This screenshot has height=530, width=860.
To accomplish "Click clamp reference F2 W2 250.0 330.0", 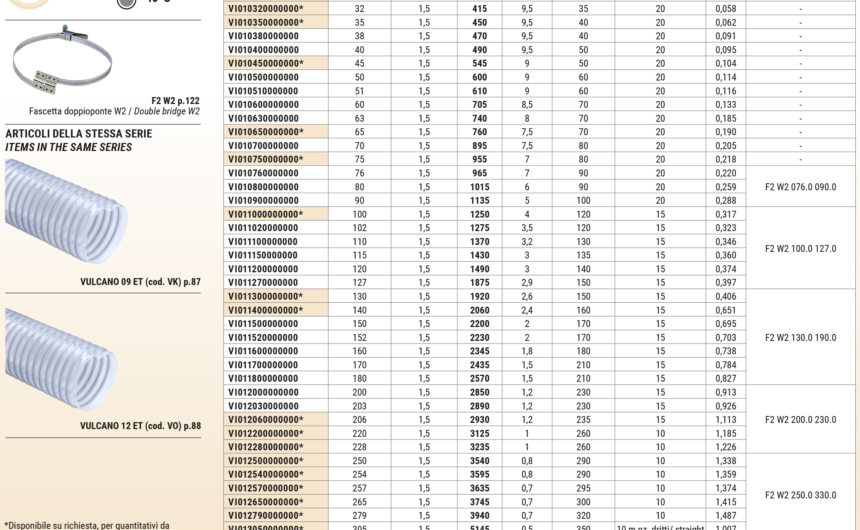I will click(x=800, y=495).
